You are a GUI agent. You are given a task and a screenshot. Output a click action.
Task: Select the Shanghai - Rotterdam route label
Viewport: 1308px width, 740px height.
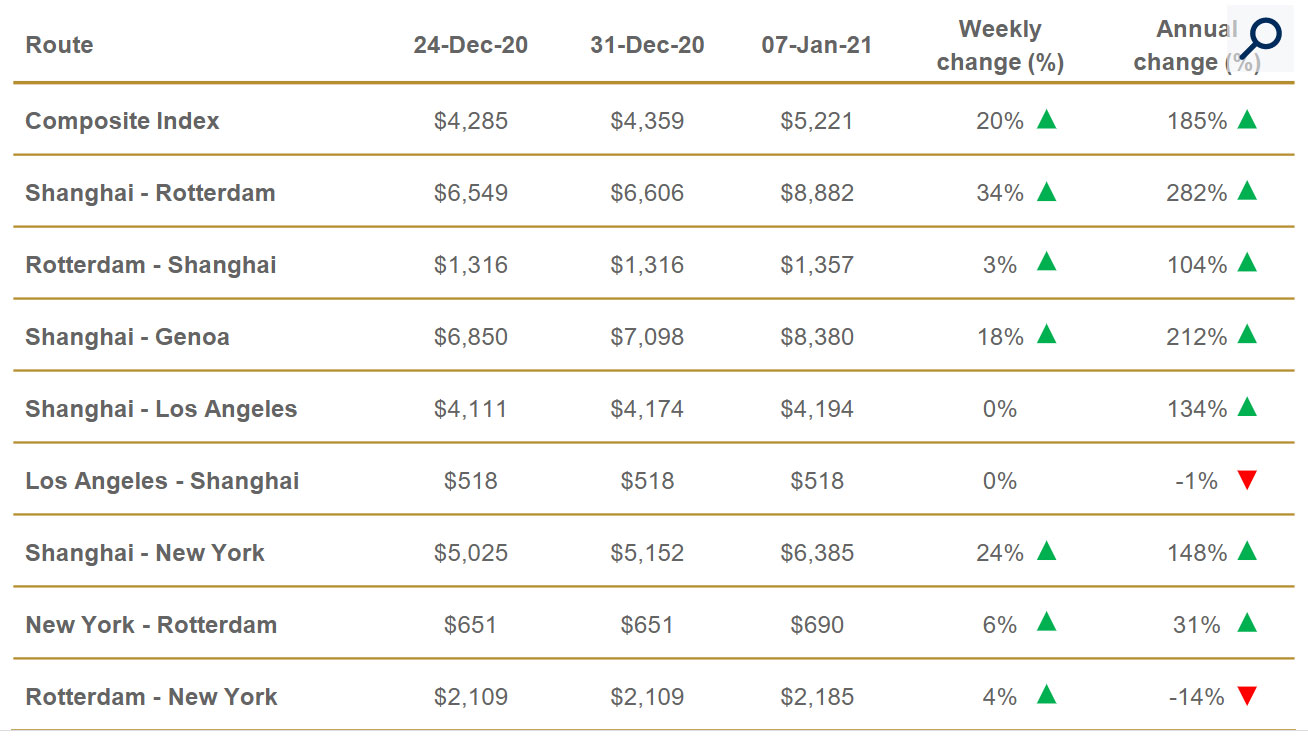click(x=150, y=193)
